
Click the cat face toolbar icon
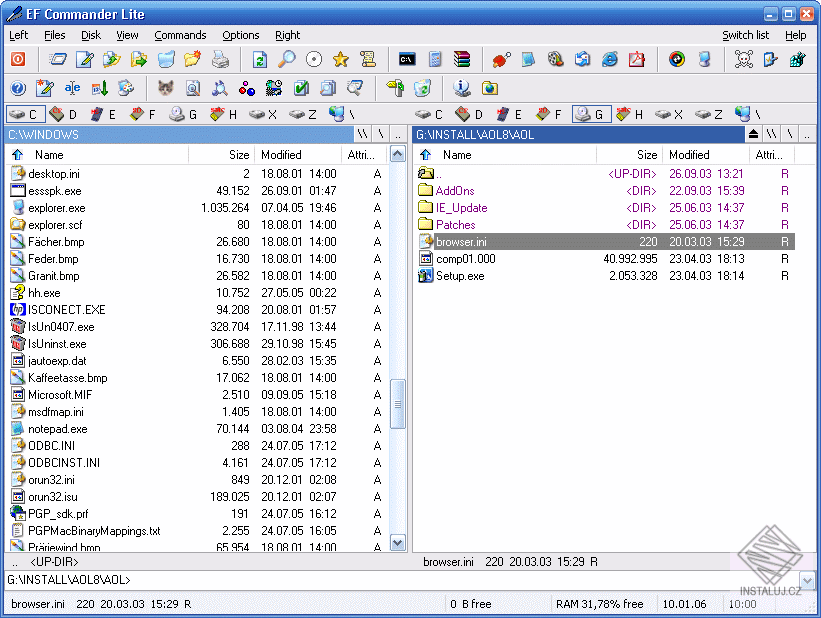[165, 88]
